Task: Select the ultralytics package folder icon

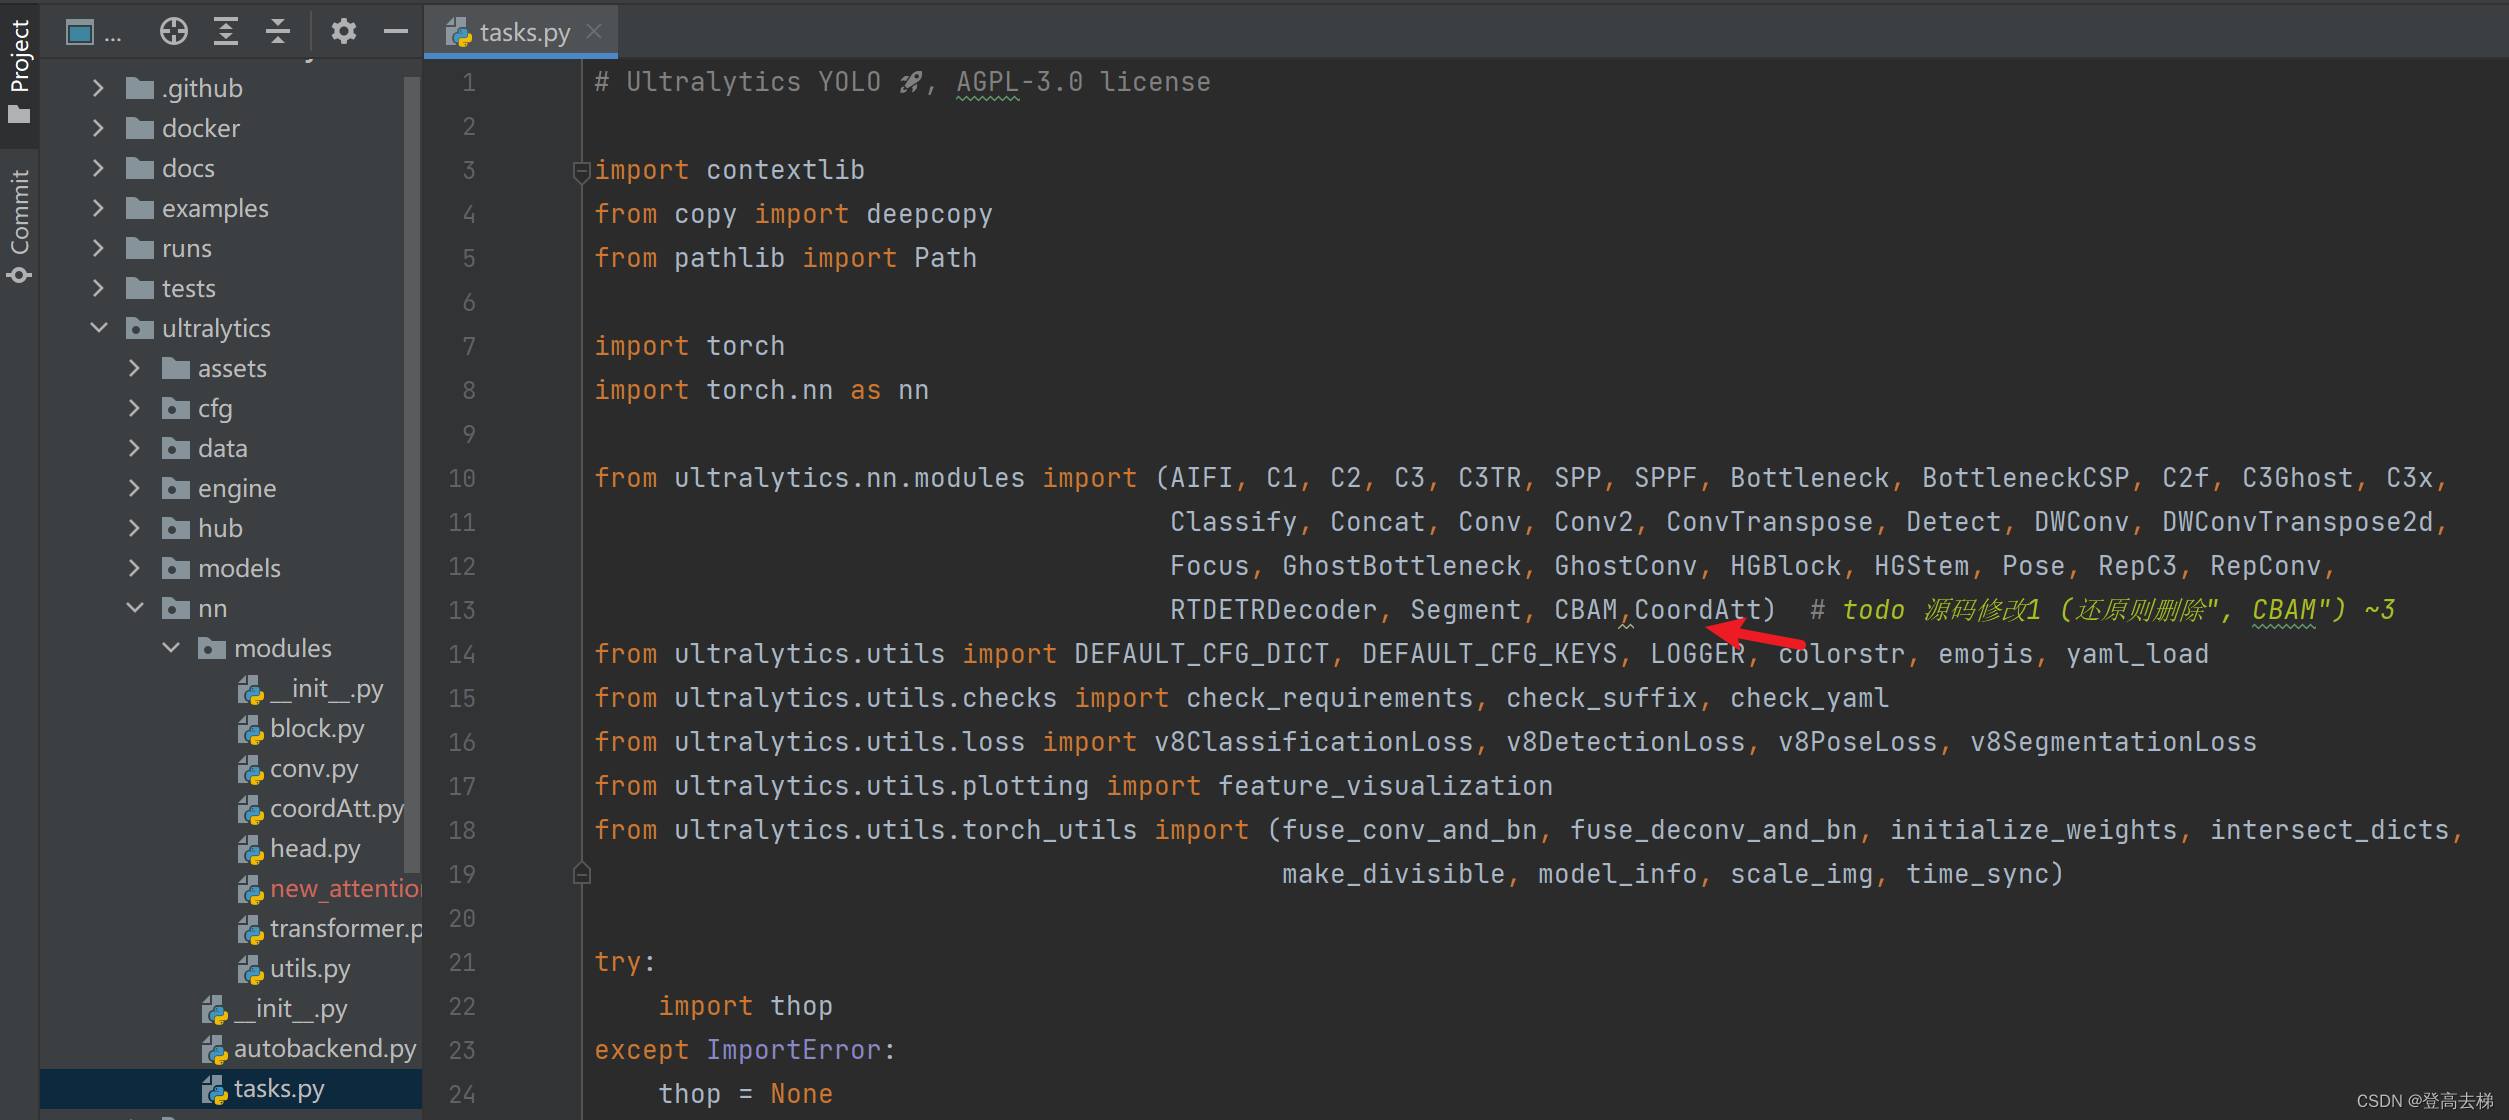Action: pos(140,329)
